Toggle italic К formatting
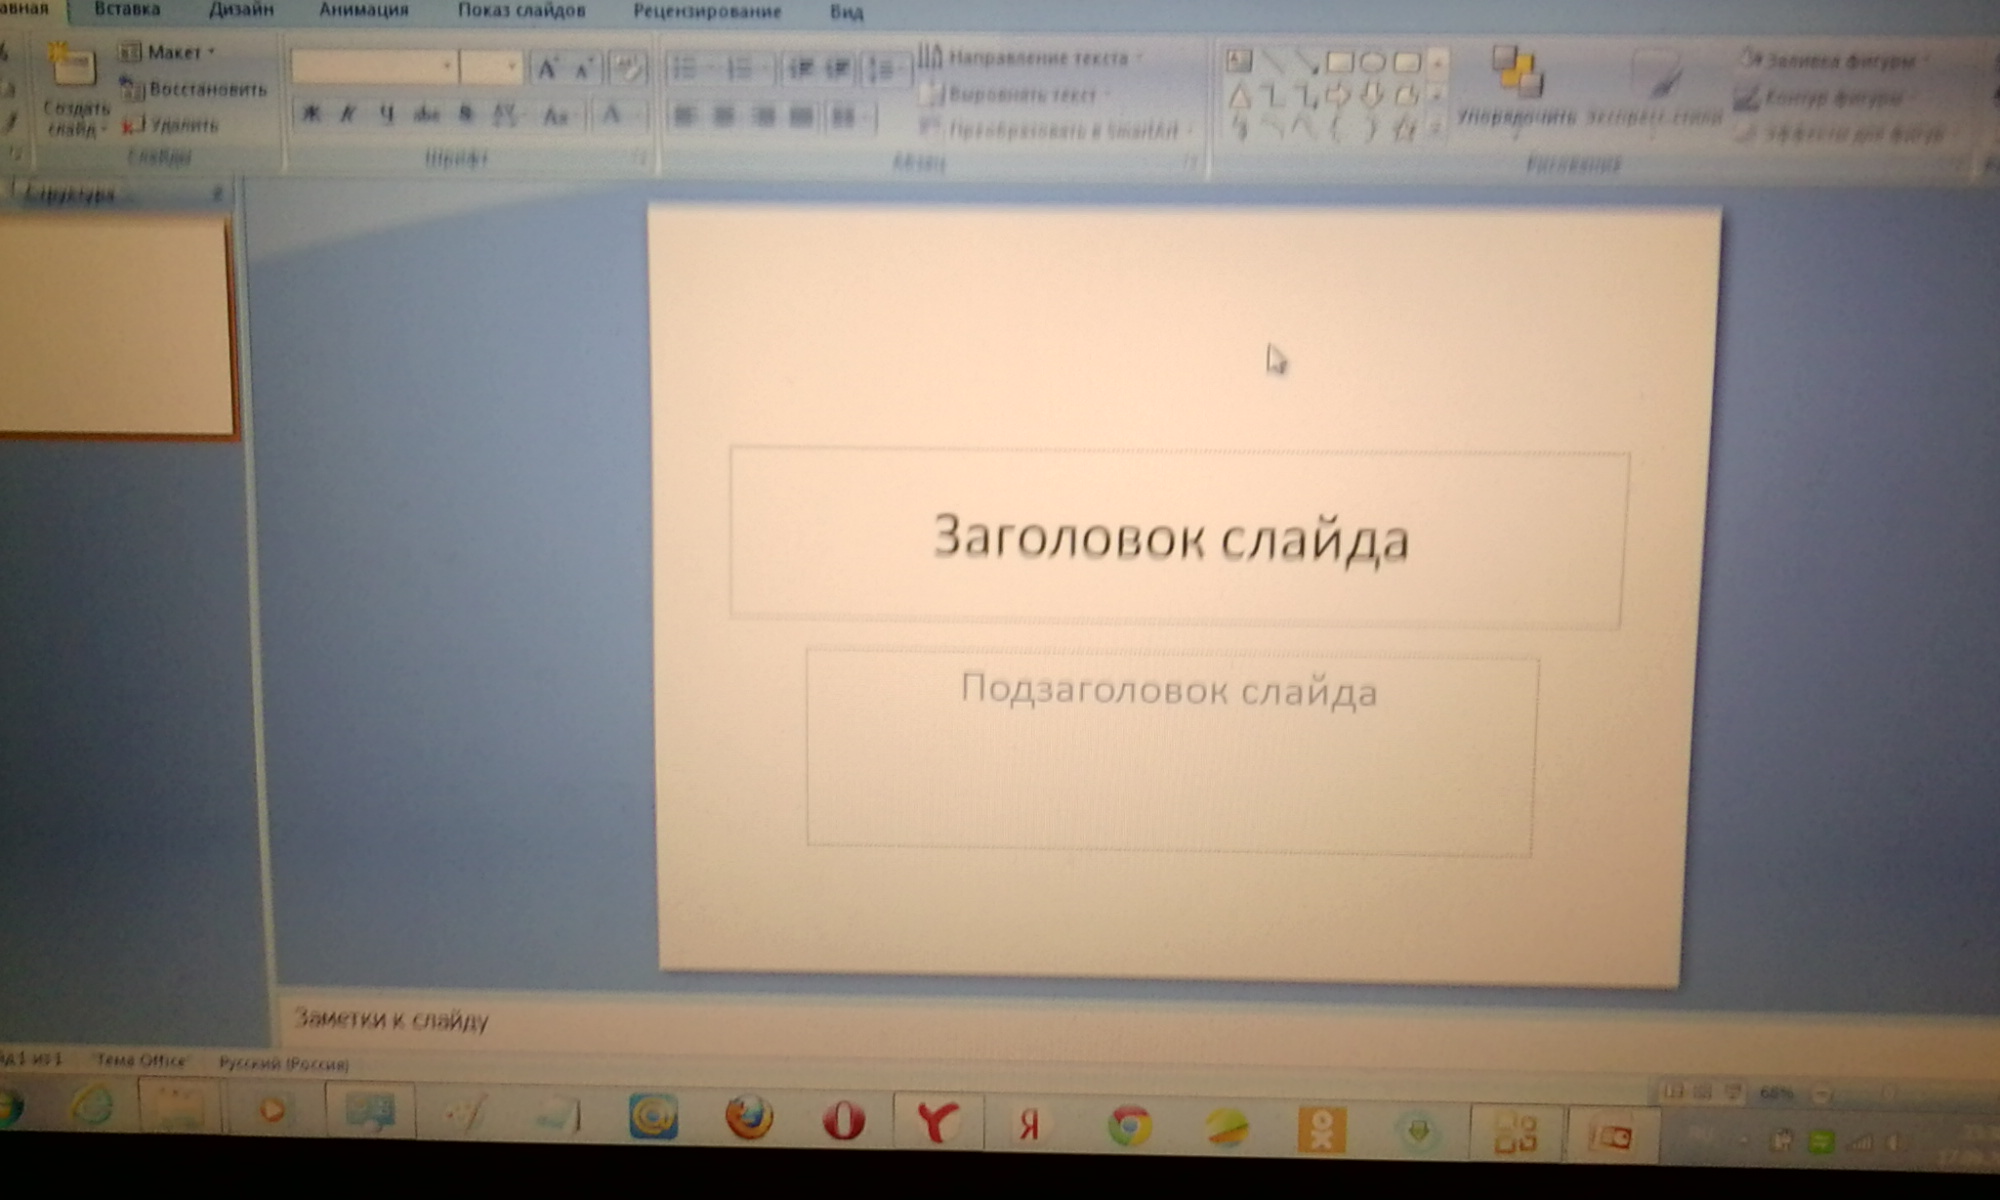The width and height of the screenshot is (2000, 1200). tap(348, 114)
